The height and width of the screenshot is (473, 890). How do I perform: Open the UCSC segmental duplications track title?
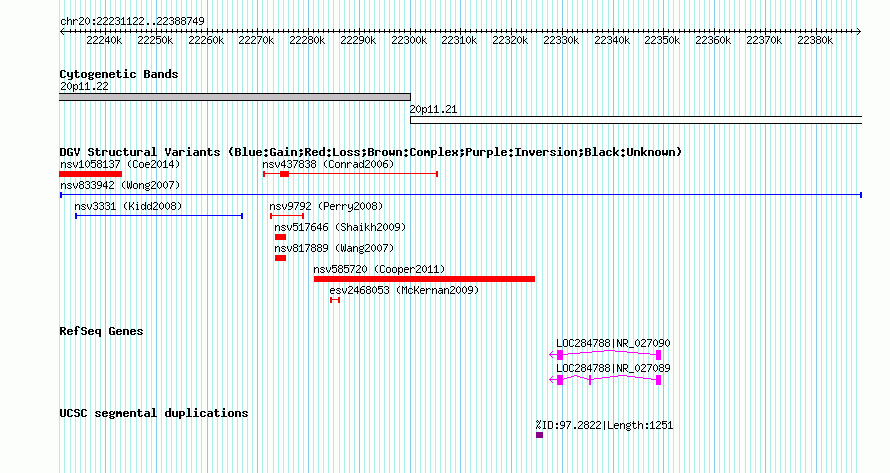[154, 413]
